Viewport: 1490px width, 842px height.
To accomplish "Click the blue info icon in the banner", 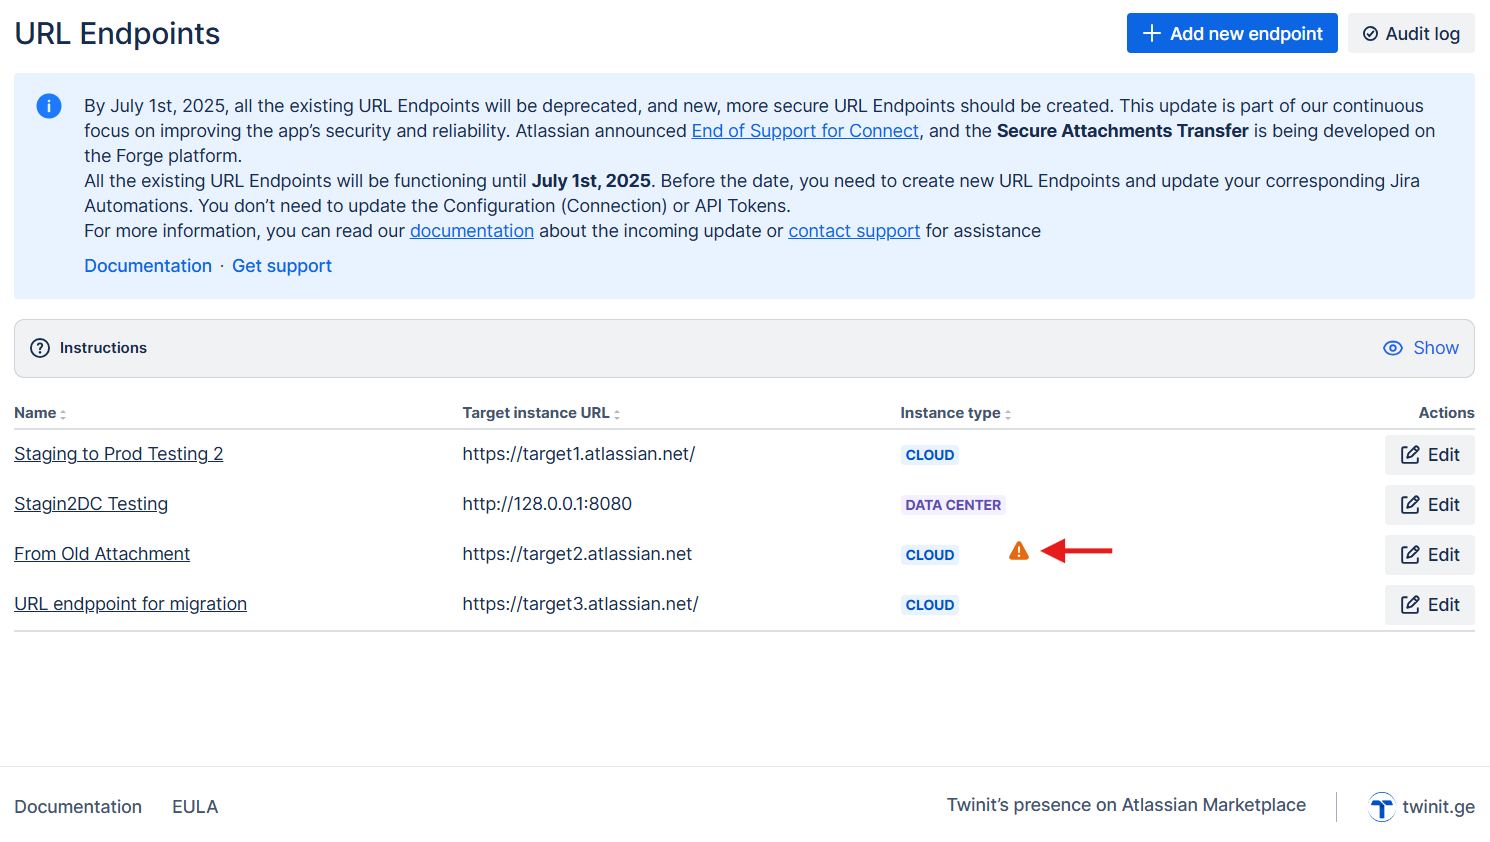I will click(49, 106).
